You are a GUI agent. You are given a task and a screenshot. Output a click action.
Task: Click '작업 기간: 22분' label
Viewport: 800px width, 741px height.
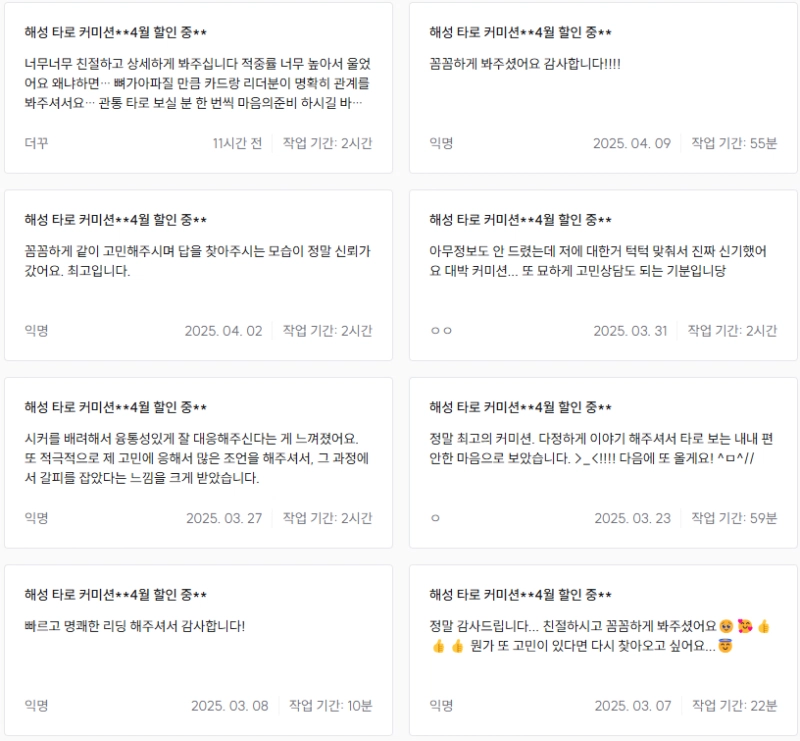click(x=733, y=705)
